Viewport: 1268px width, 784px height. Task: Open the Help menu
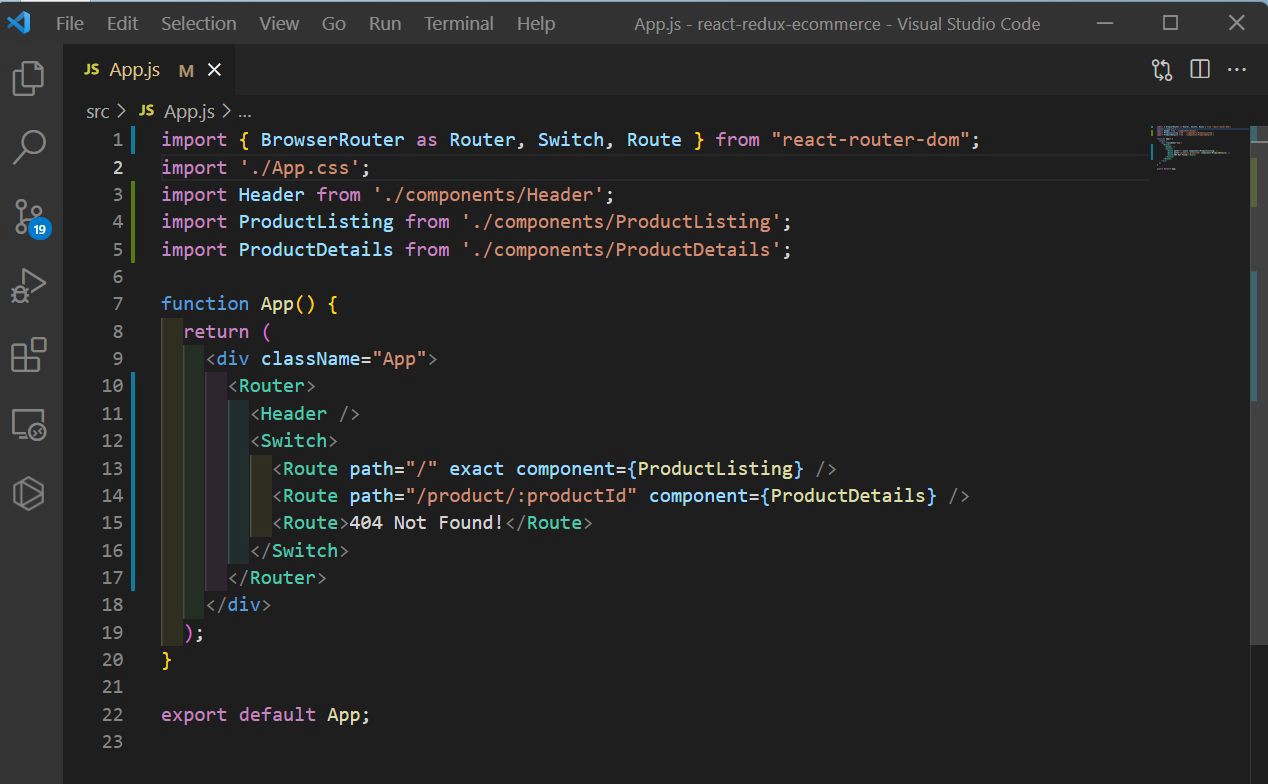click(x=536, y=23)
